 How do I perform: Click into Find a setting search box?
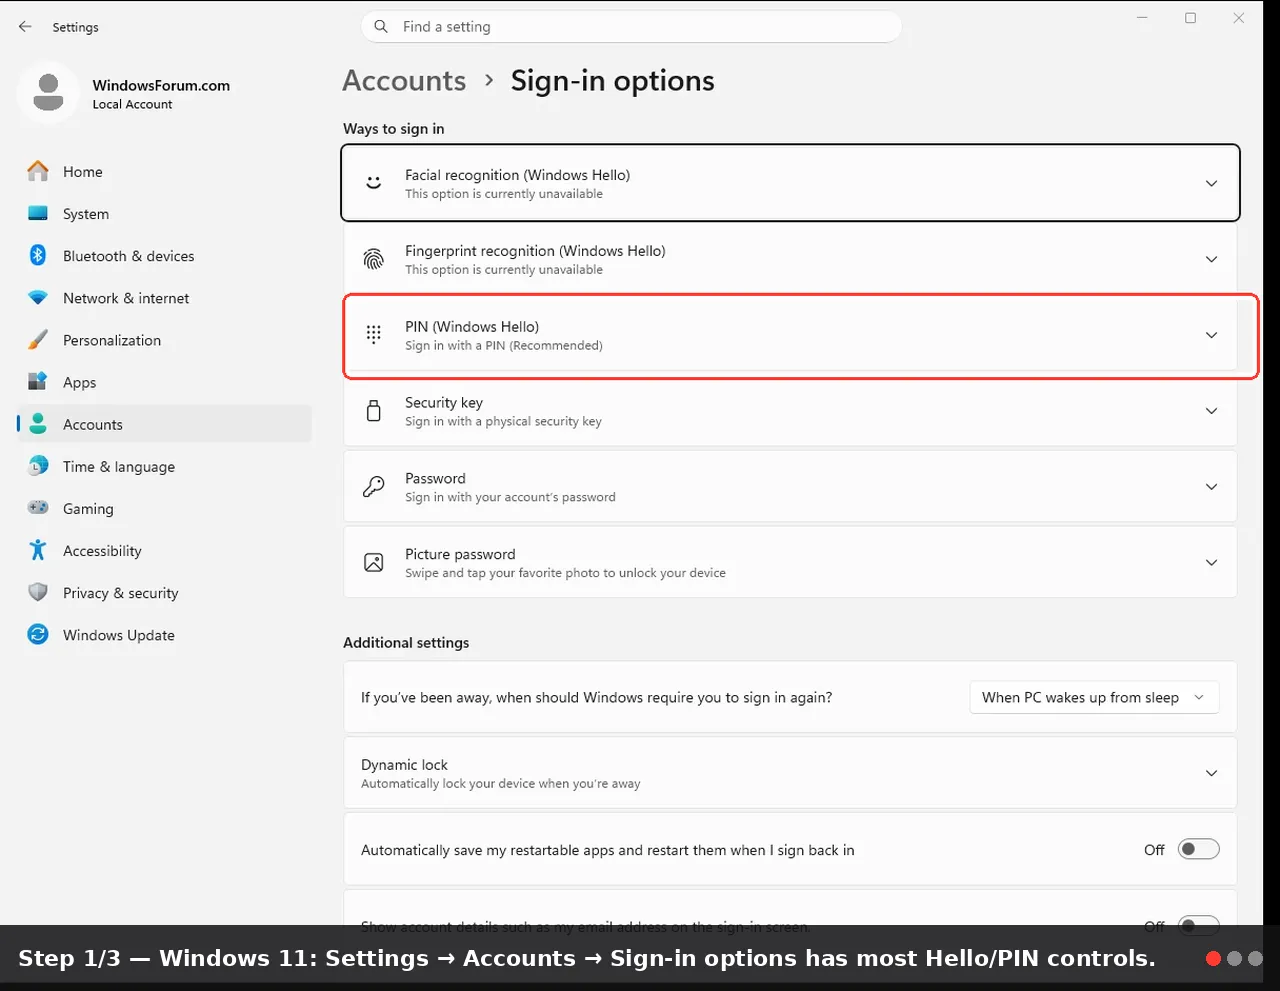click(631, 27)
